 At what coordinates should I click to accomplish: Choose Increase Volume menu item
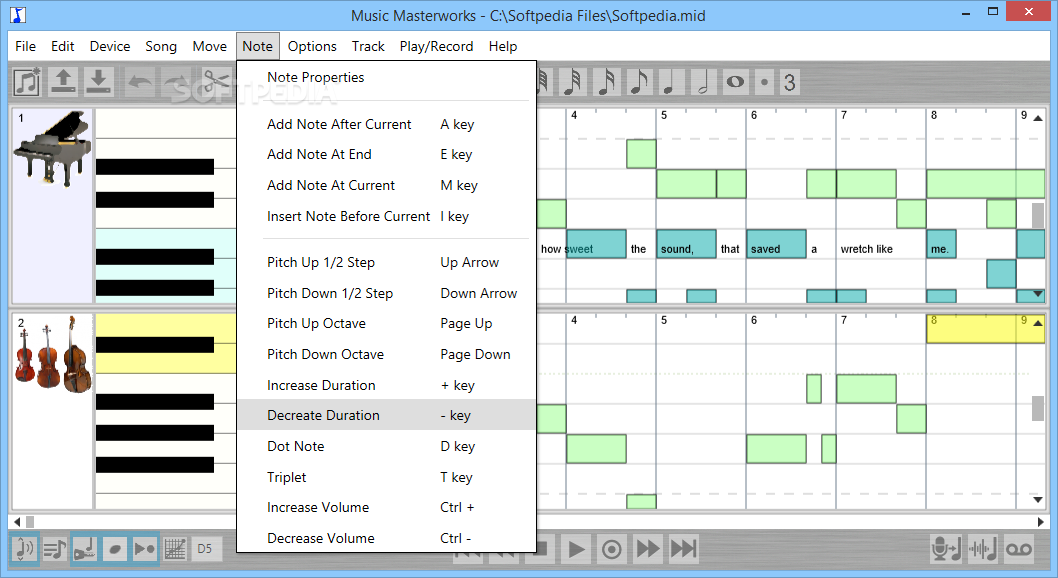click(x=387, y=508)
